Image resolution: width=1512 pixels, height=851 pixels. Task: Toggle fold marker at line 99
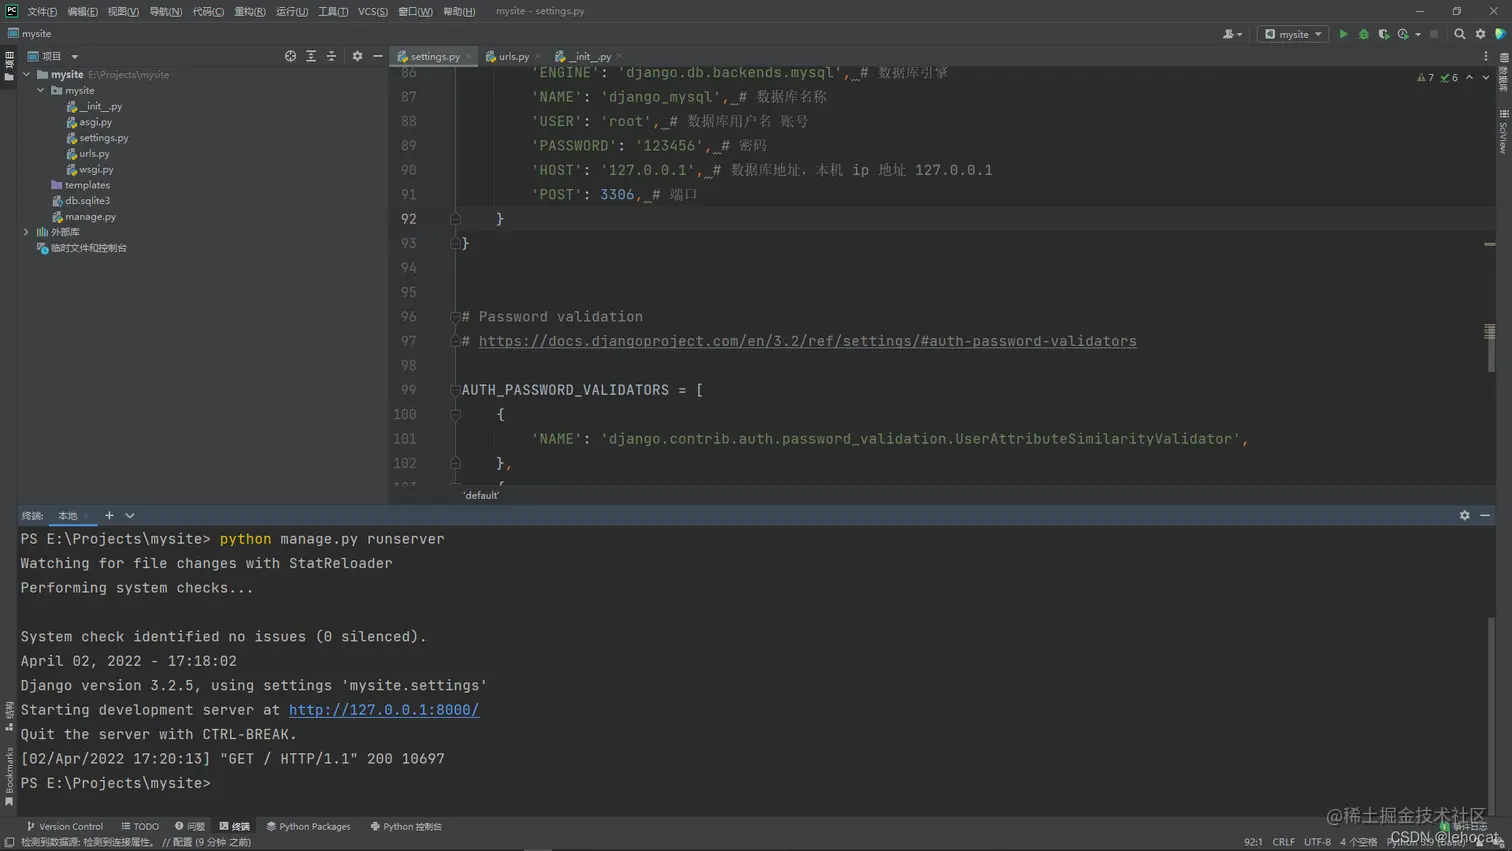pos(455,390)
